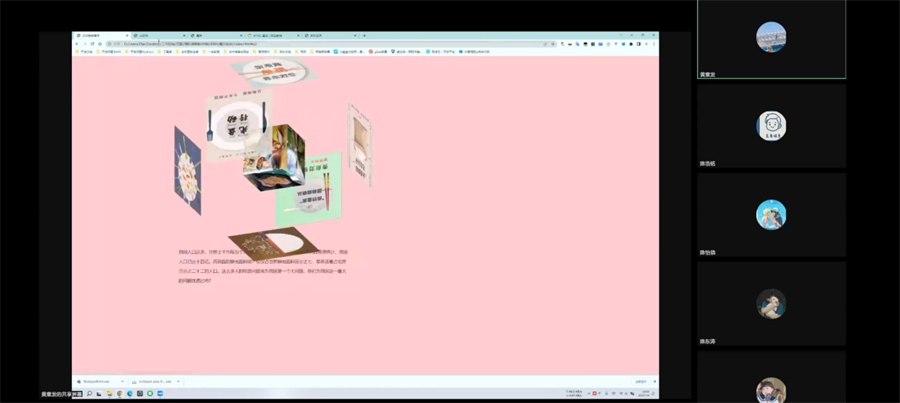The height and width of the screenshot is (403, 900).
Task: Click the astronaut avatar of second participant
Action: tap(771, 126)
